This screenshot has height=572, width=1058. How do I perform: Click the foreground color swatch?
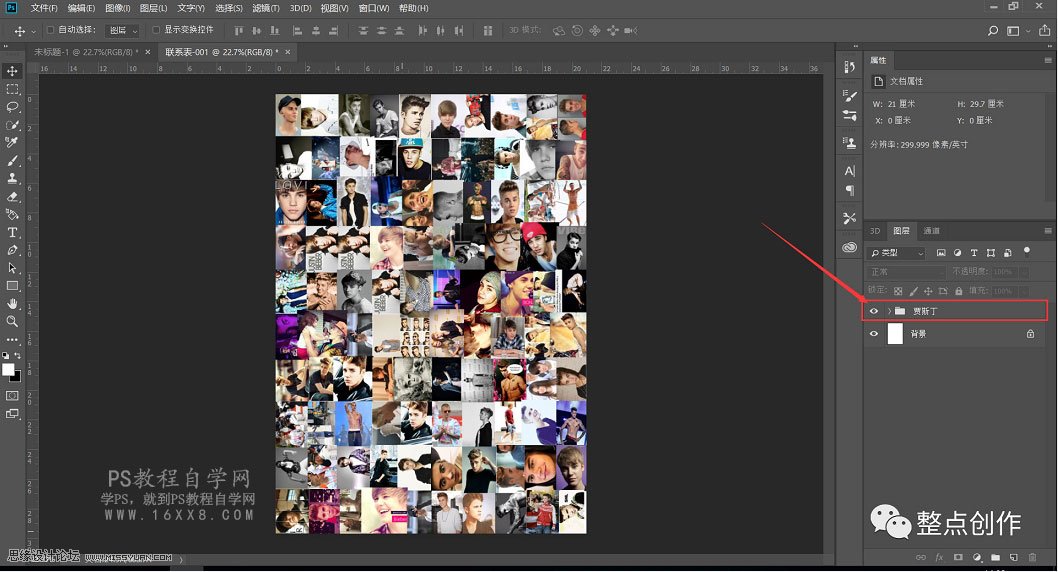tap(8, 370)
